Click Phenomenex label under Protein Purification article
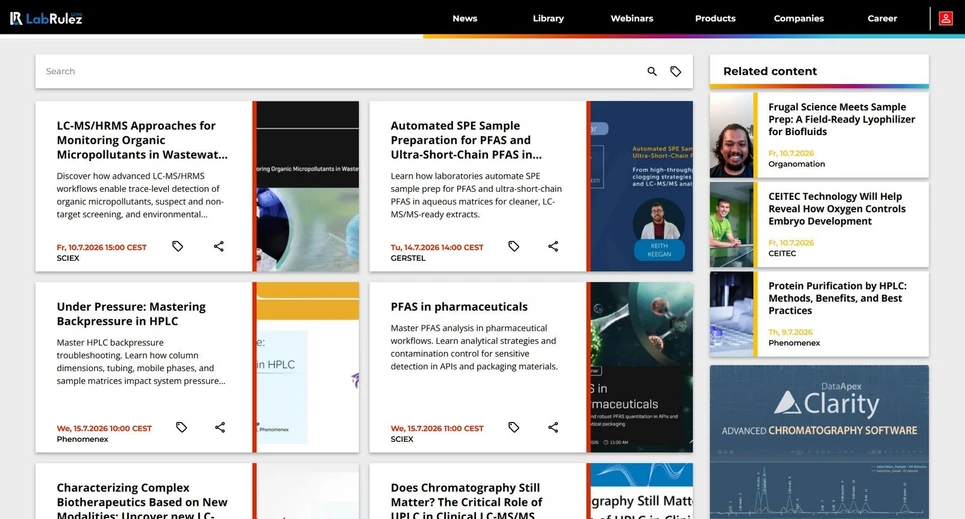Screen dimensions: 965x519 coord(794,343)
